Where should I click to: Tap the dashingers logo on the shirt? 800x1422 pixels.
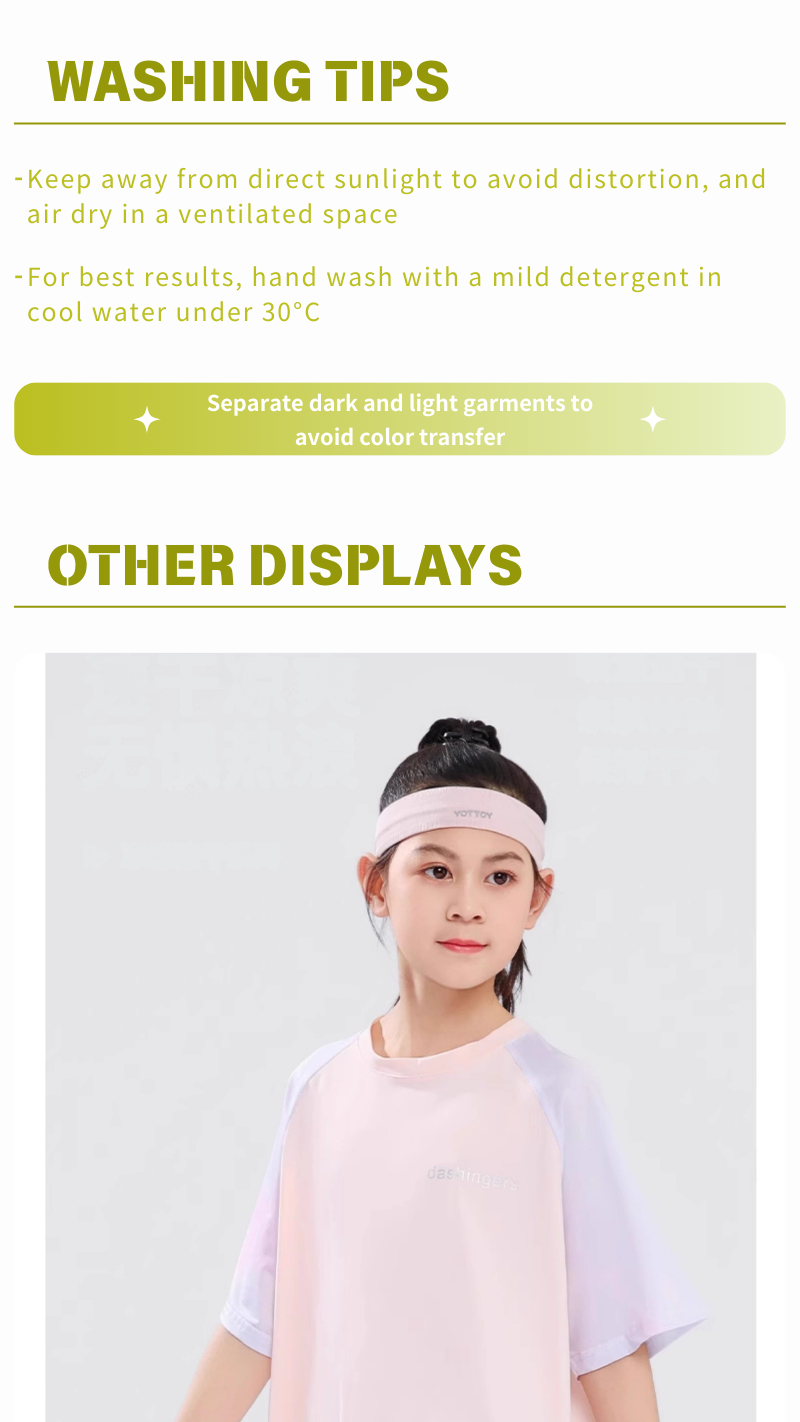click(472, 1177)
